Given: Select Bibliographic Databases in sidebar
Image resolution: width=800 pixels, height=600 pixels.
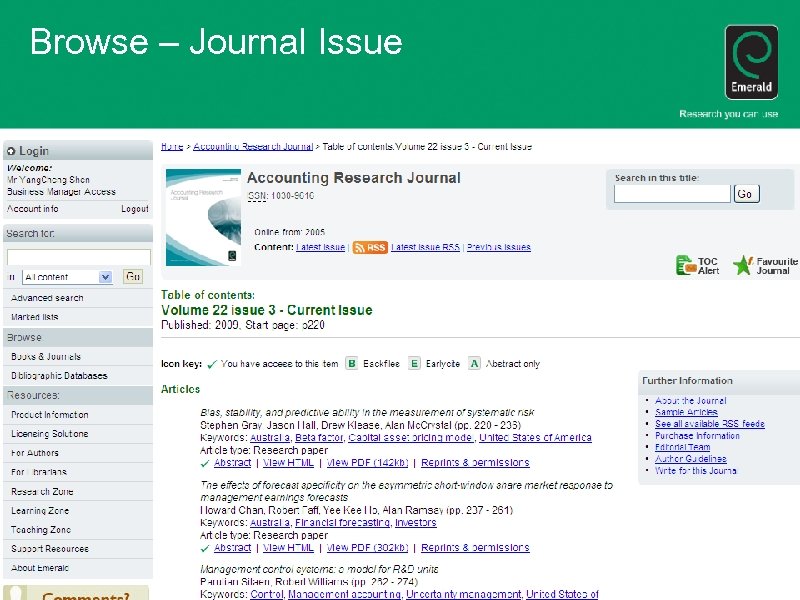Looking at the screenshot, I should 60,375.
